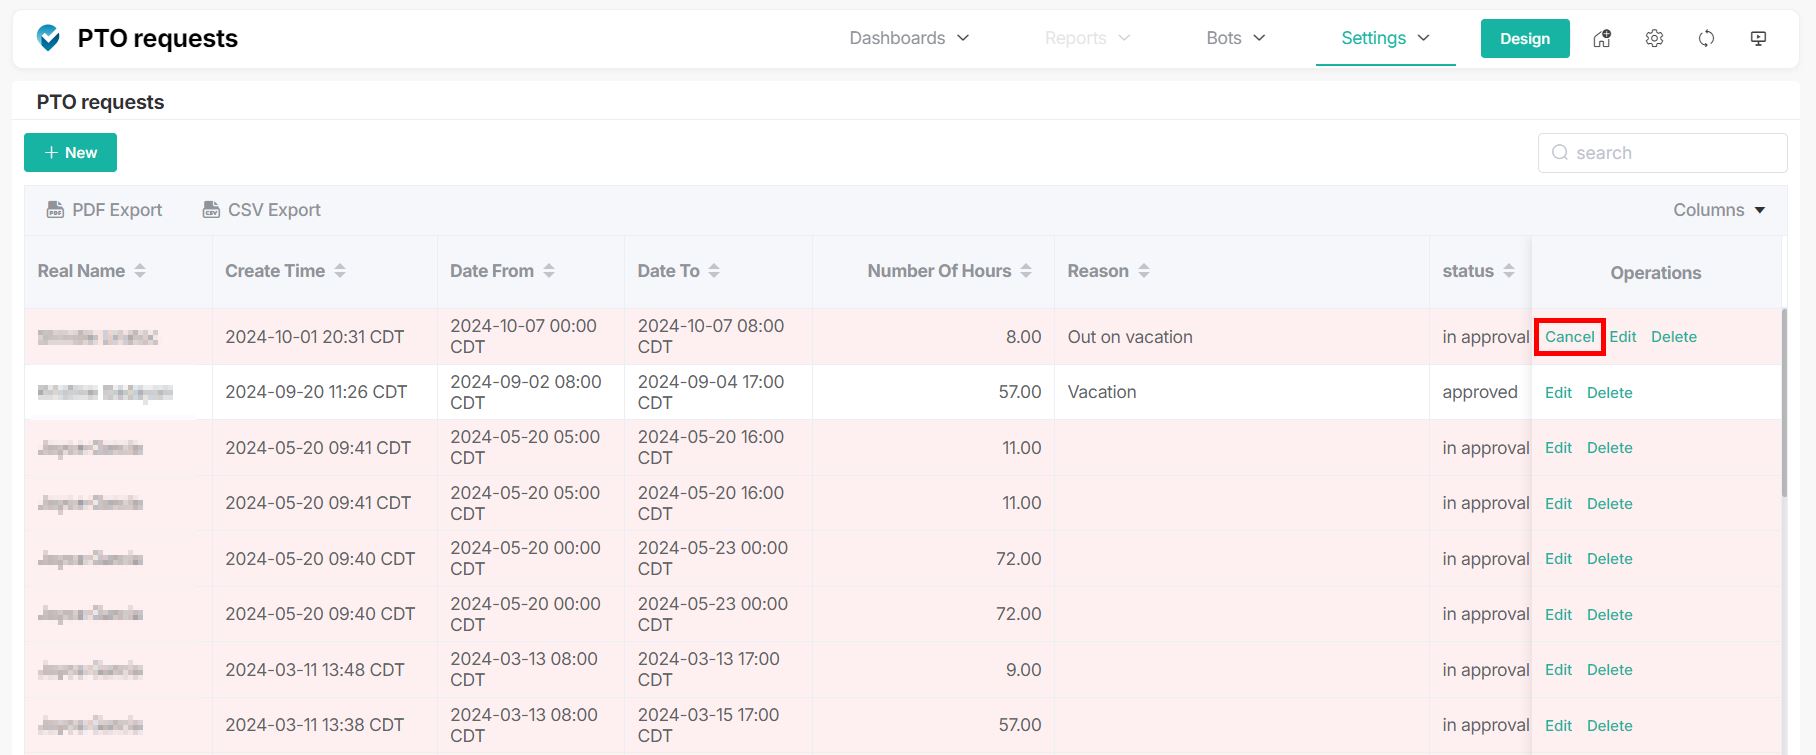Sort by Real Name column arrows
Screen dimensions: 1816x755
(140, 271)
